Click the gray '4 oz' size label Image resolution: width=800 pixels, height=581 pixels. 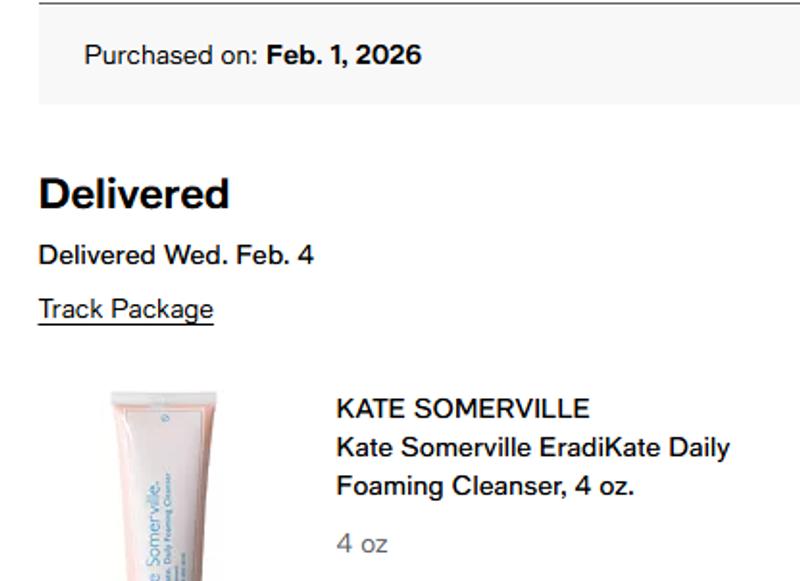click(x=361, y=544)
